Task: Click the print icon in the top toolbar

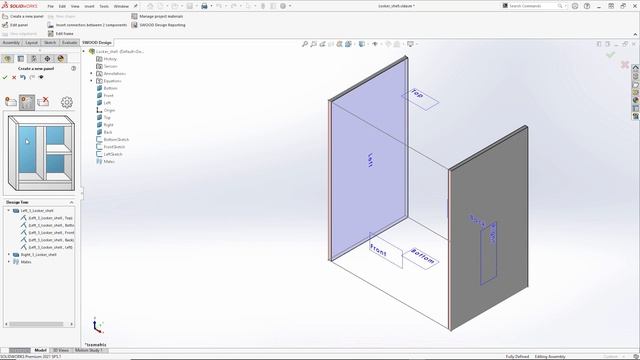Action: pos(204,6)
